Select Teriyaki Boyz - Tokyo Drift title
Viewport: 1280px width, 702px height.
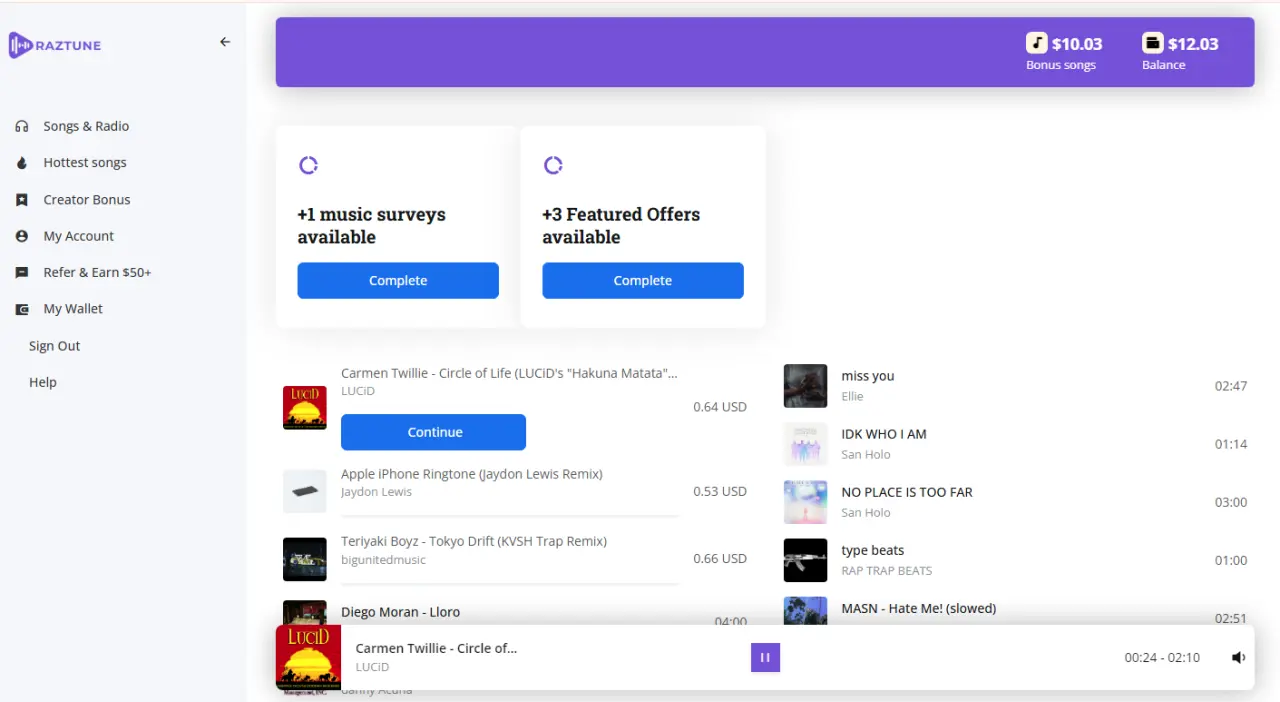[x=474, y=541]
